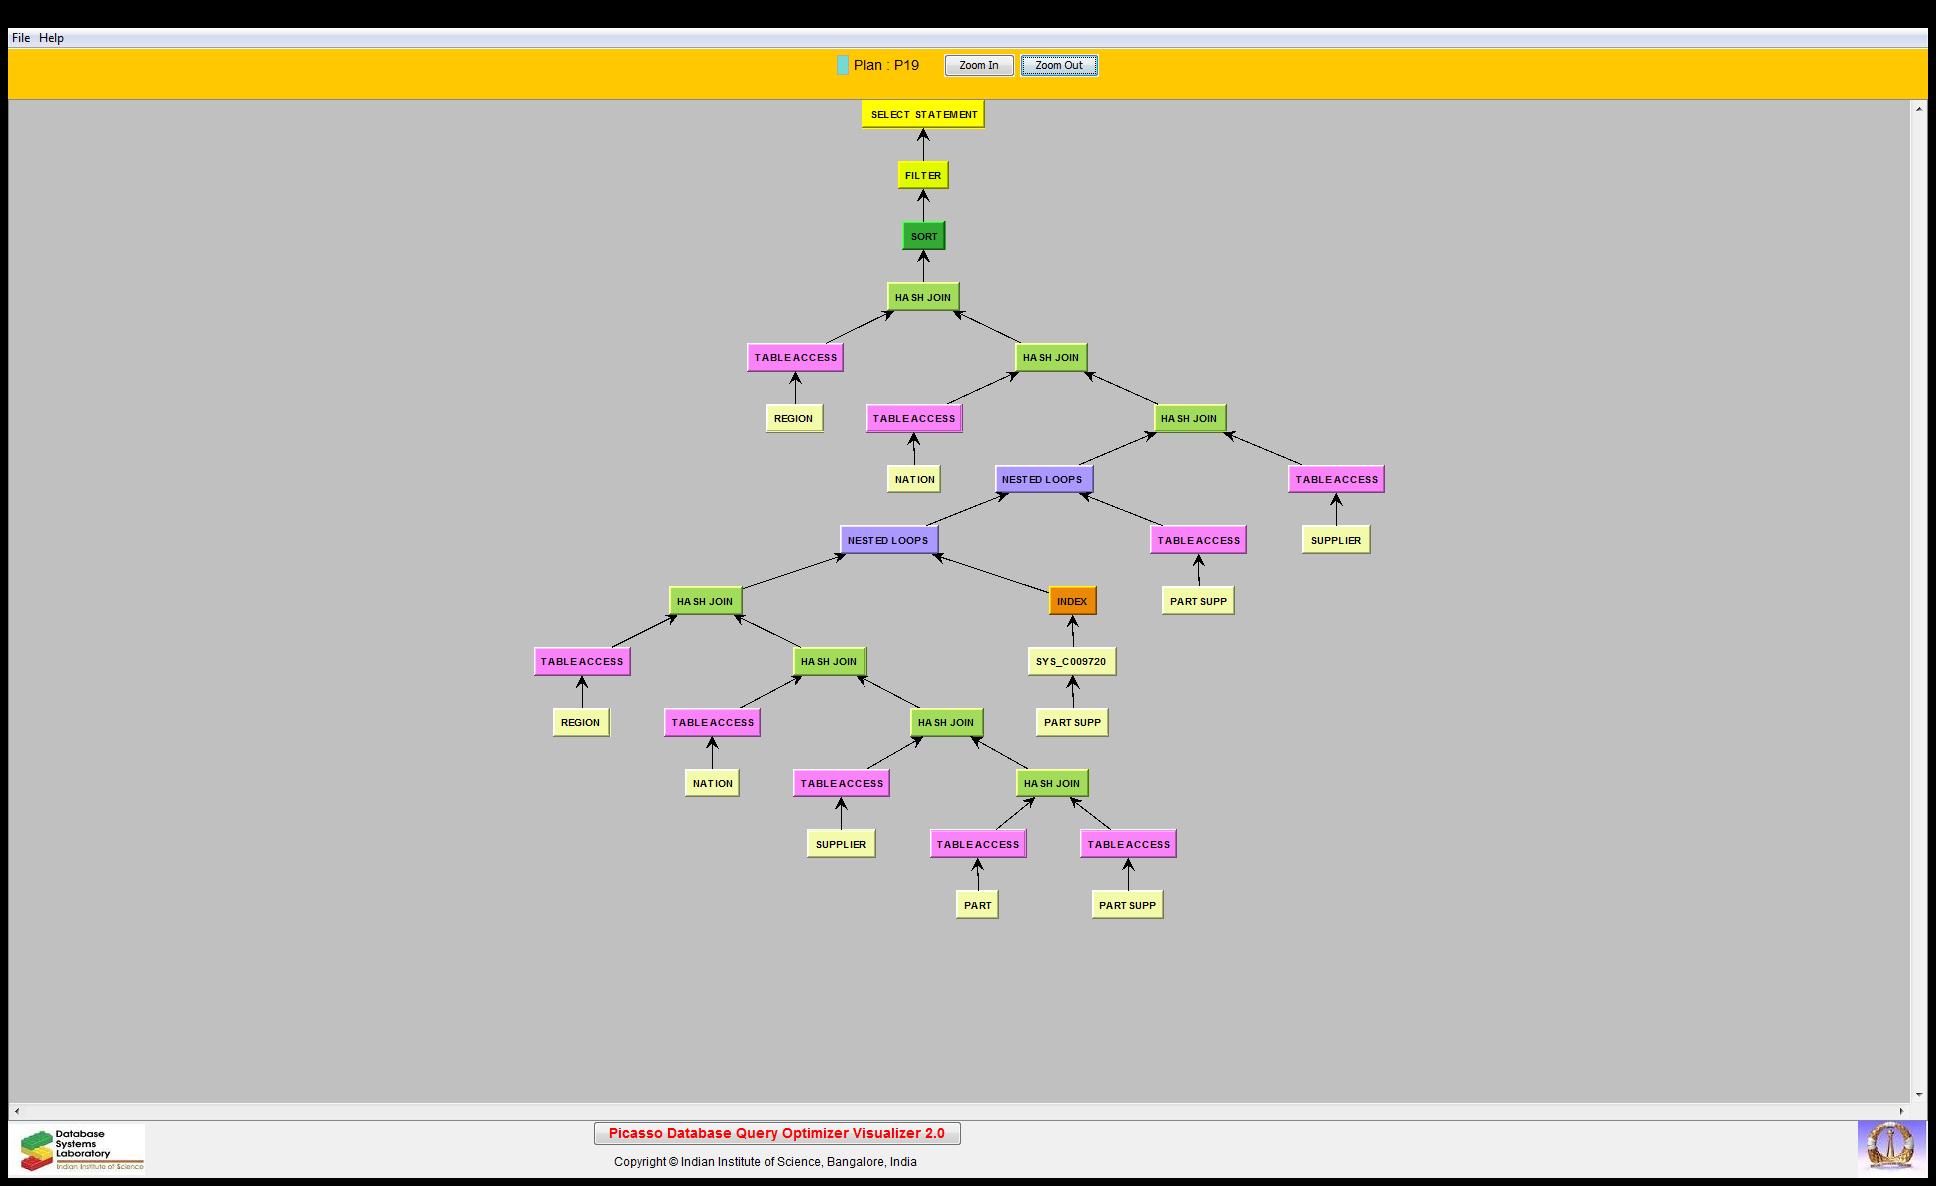Click the horizontal scrollbar right arrow
This screenshot has height=1186, width=1936.
tap(1902, 1111)
